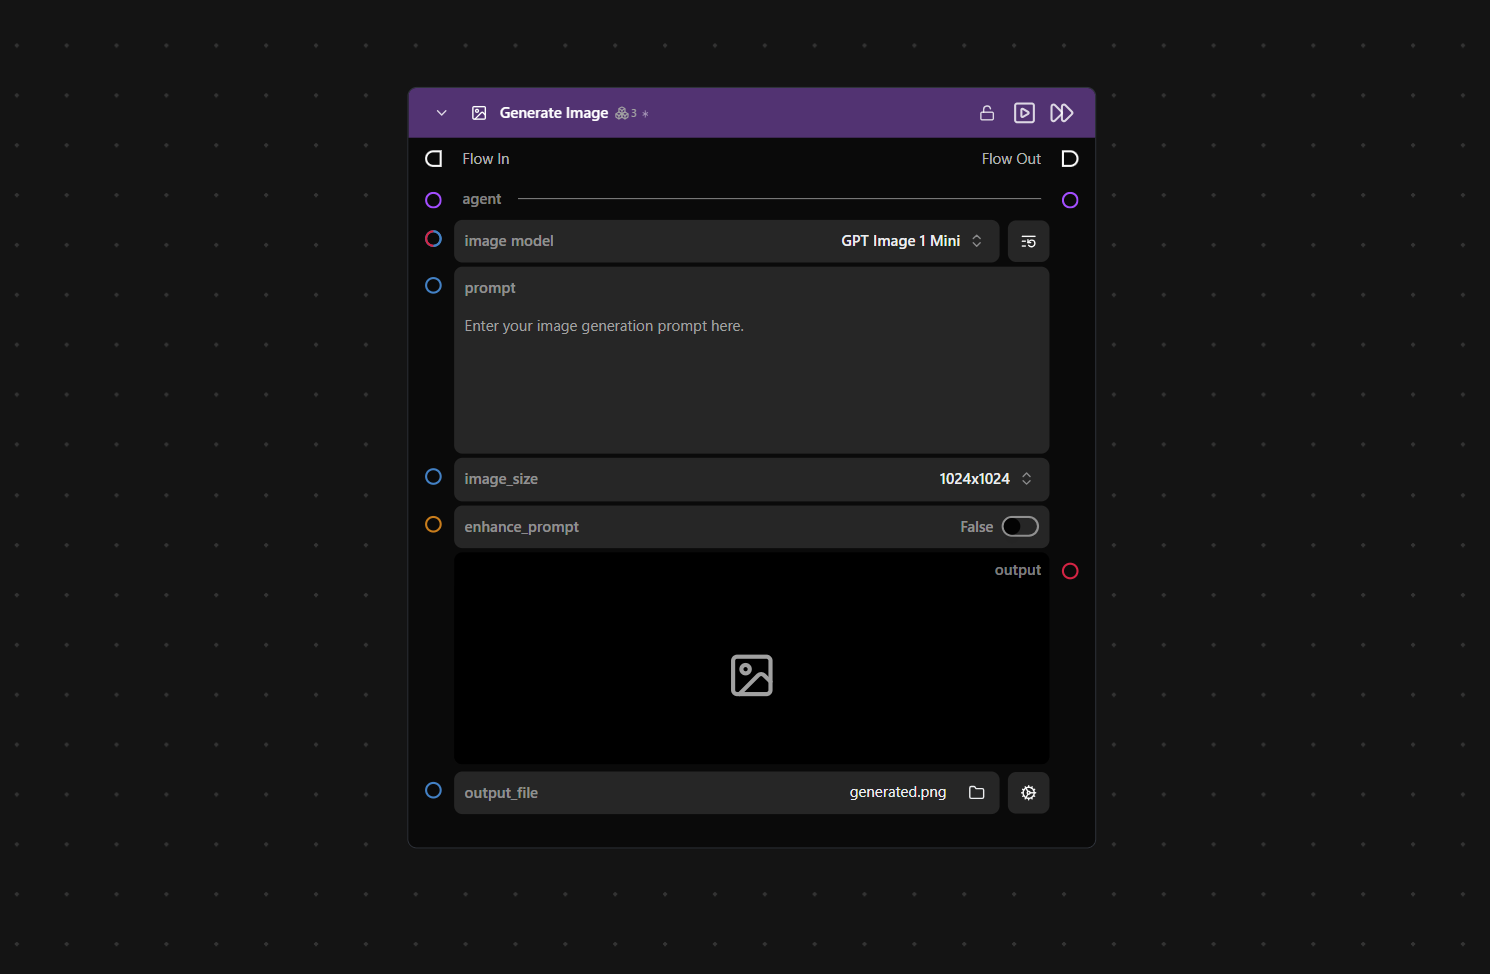Click the output_file input port

(x=433, y=791)
